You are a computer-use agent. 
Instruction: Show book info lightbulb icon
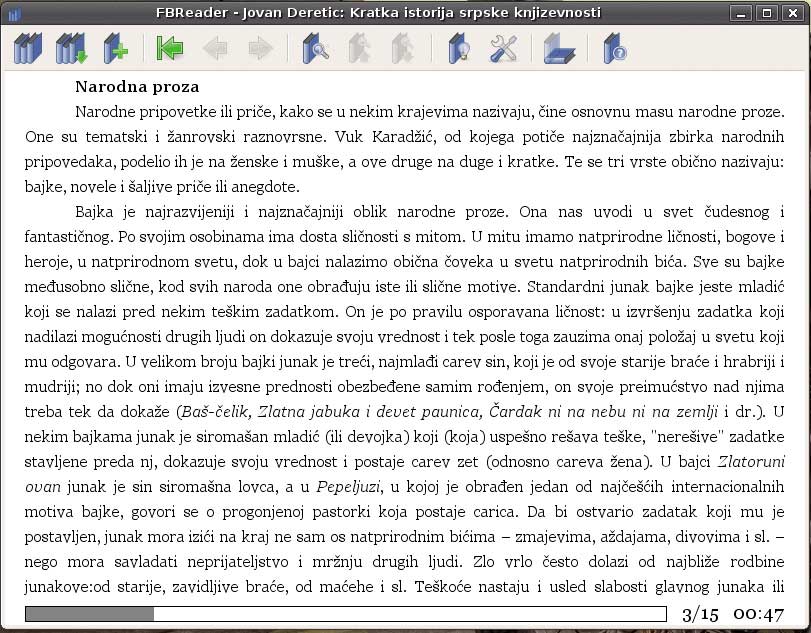459,49
